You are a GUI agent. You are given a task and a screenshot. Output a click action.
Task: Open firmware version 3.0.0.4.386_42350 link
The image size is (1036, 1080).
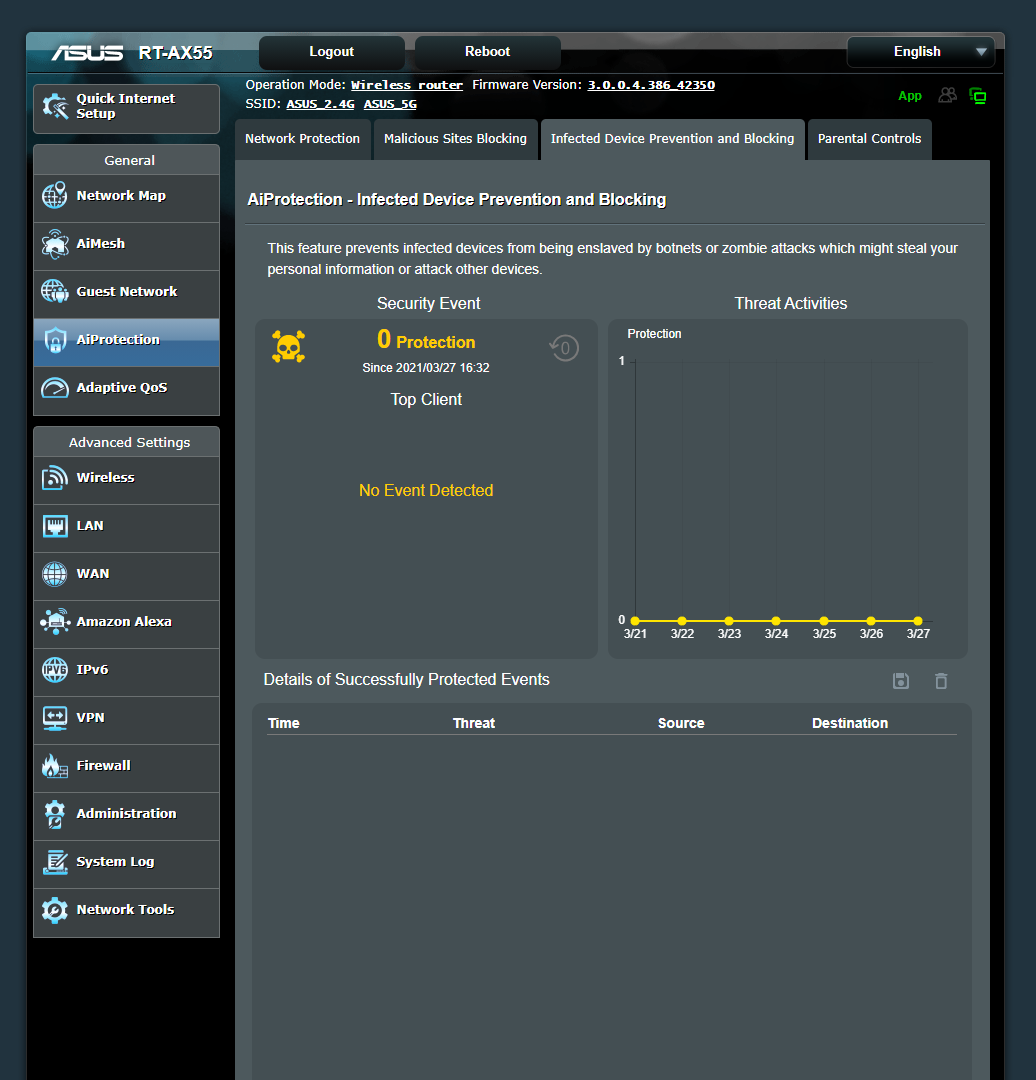(651, 85)
